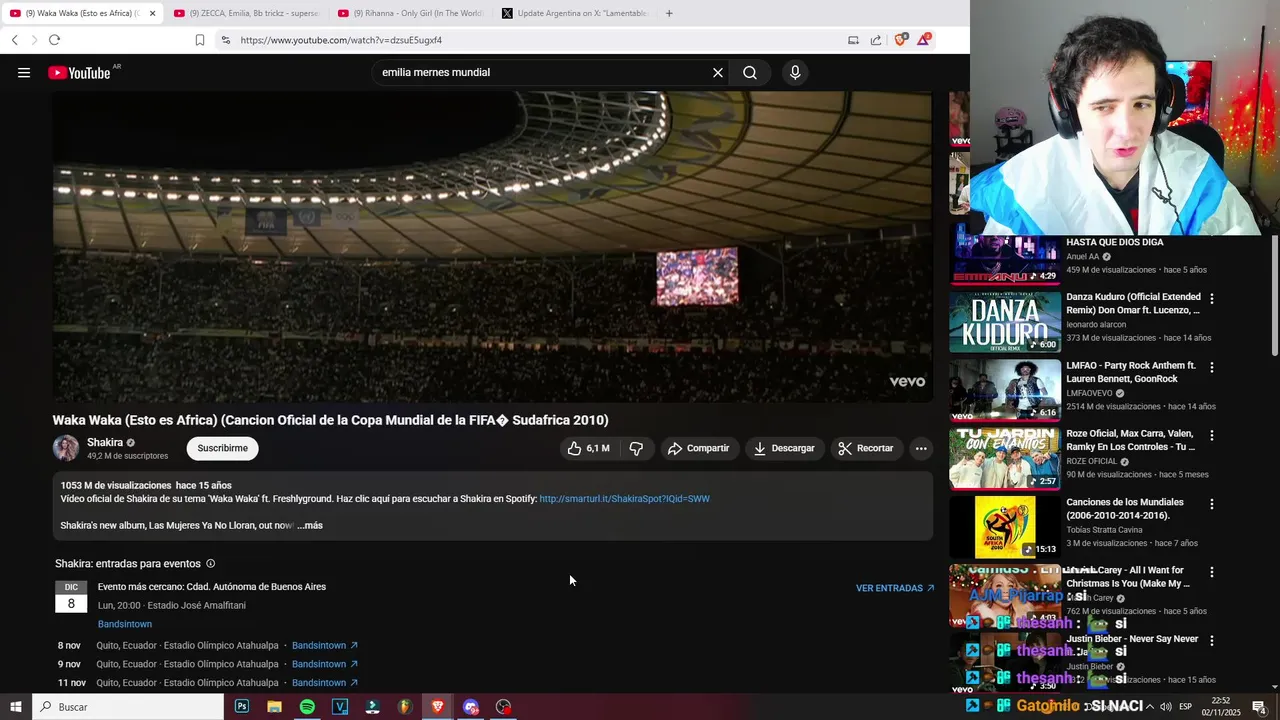
Task: Click the Compartir share button
Action: (x=699, y=448)
